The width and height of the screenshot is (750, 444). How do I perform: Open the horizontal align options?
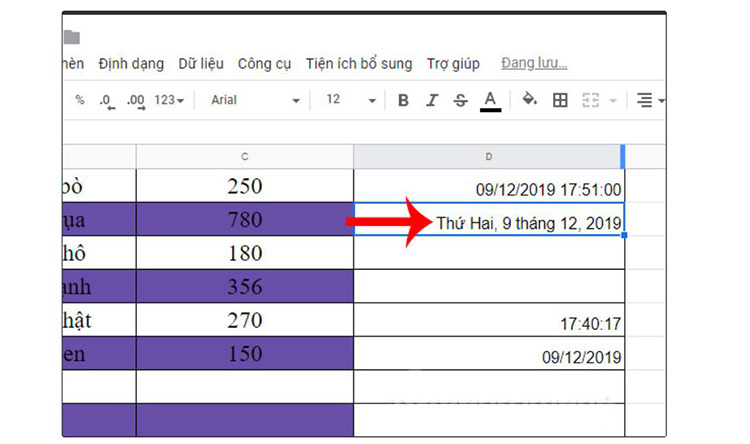point(650,100)
